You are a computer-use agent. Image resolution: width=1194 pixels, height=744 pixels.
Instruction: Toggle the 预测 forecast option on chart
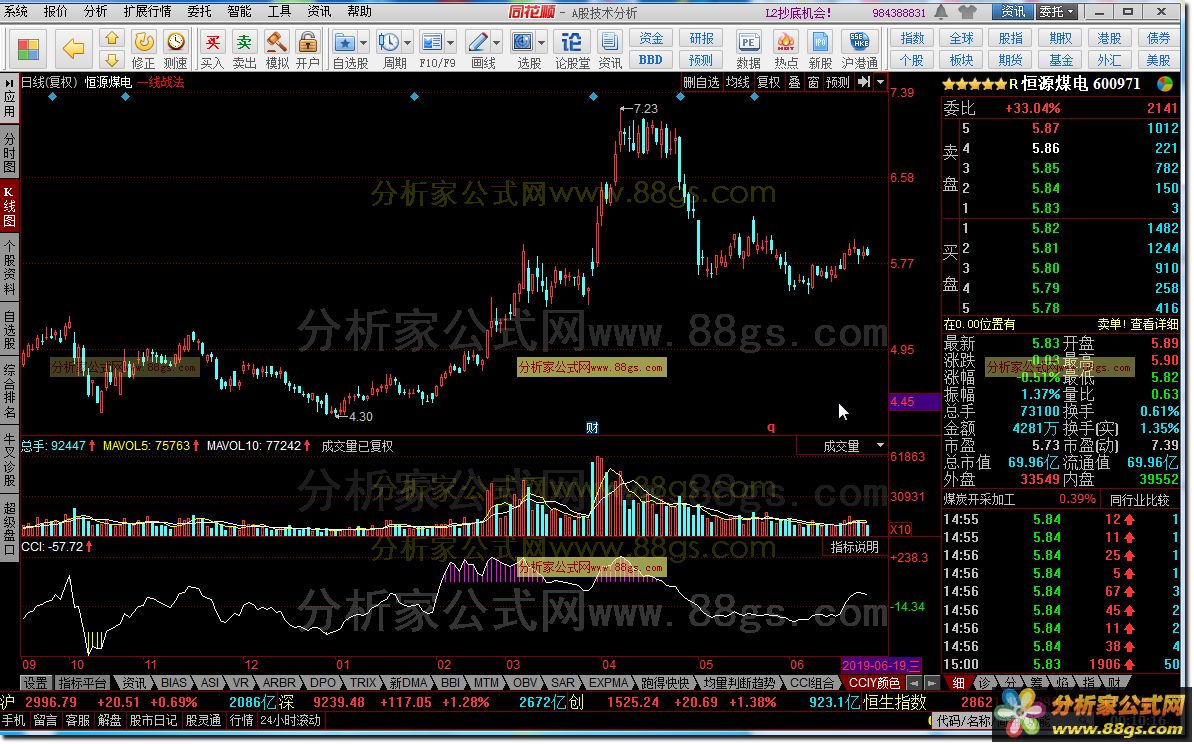point(838,82)
